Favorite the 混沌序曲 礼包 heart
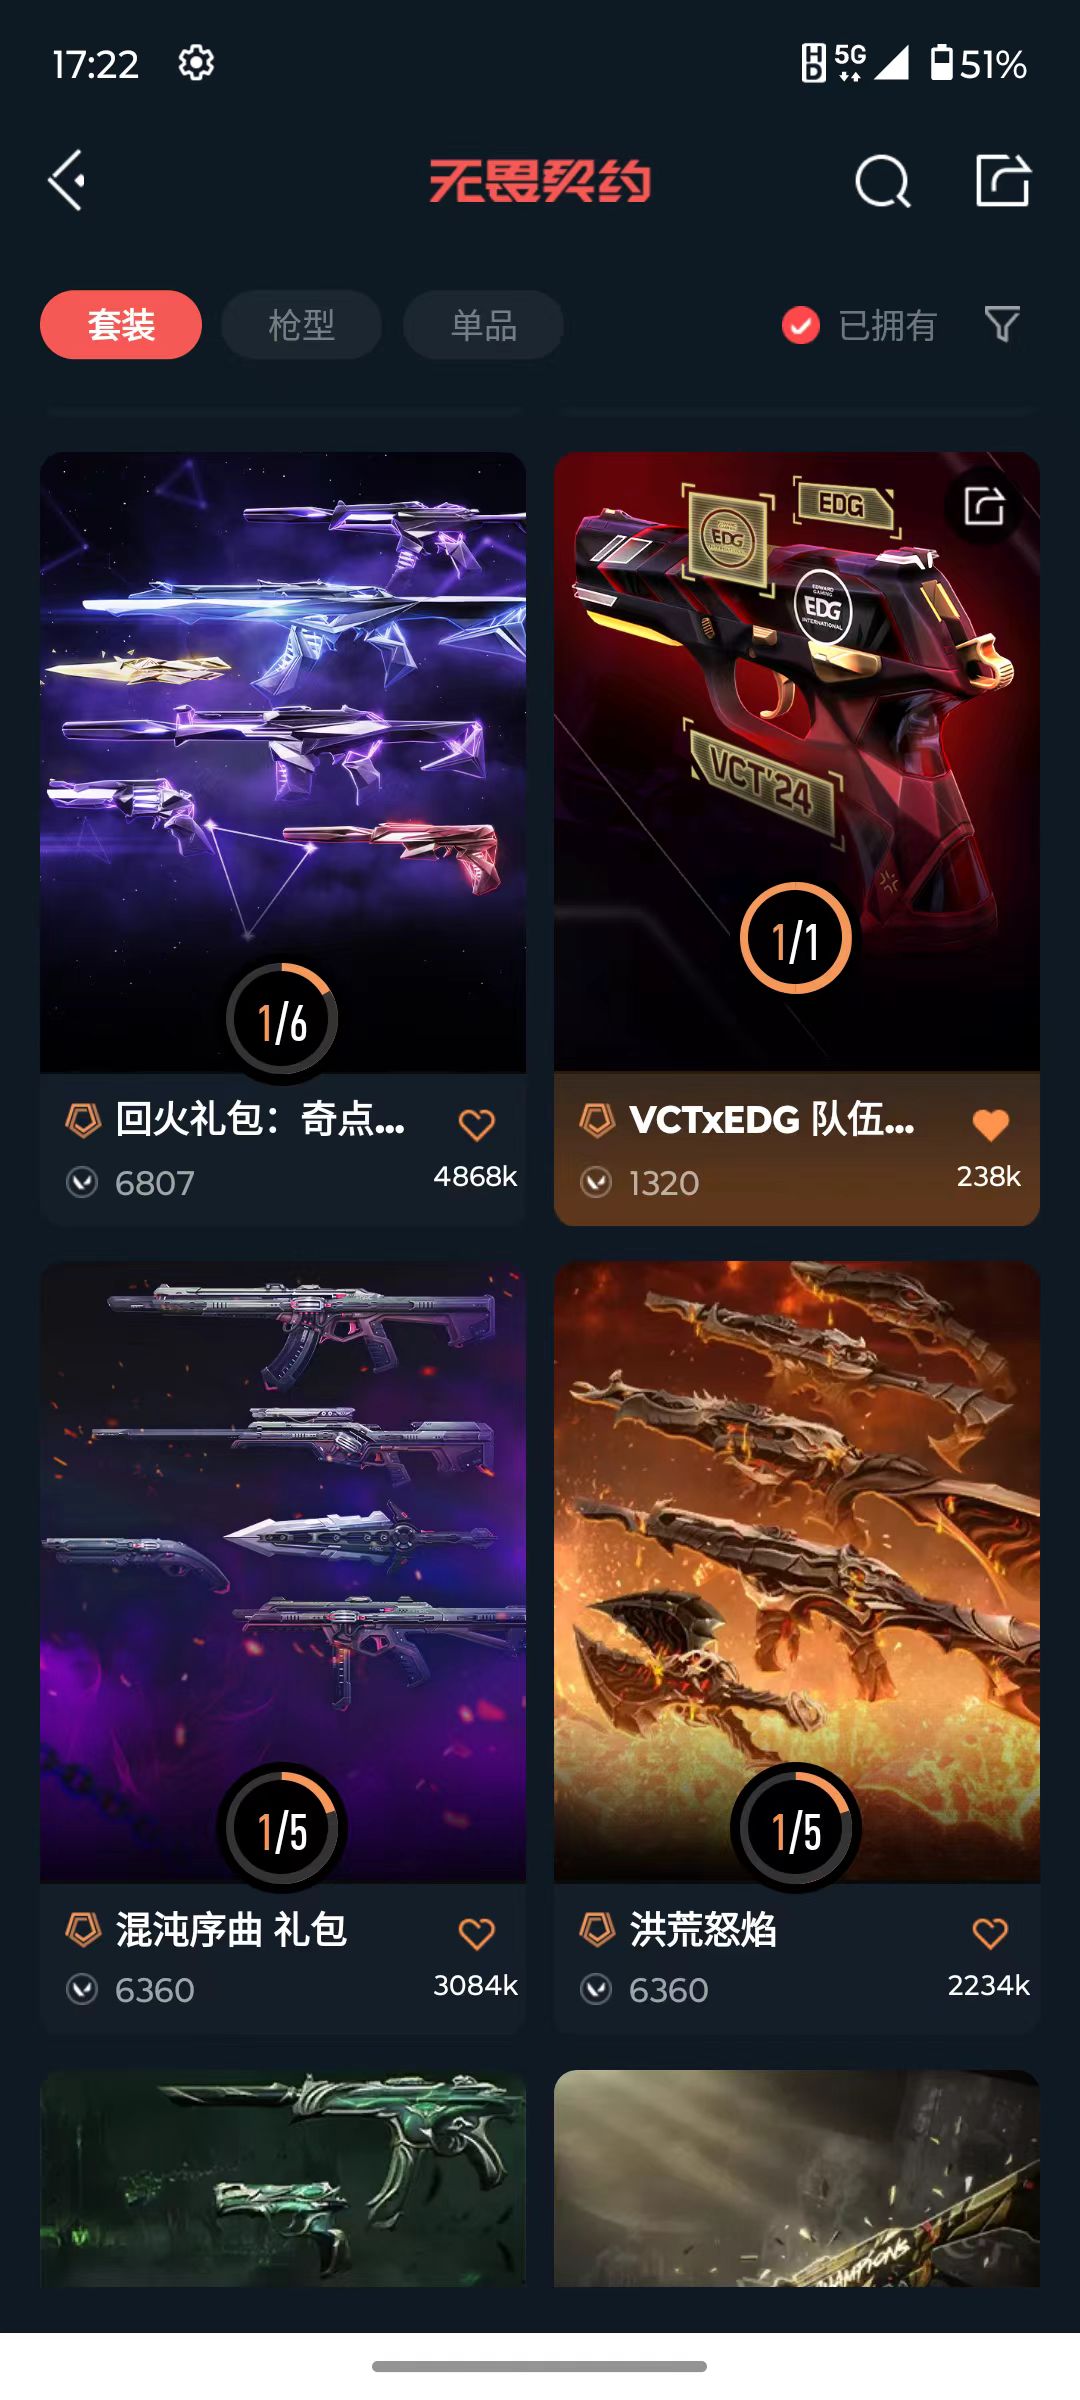1080x2400 pixels. pos(476,1933)
